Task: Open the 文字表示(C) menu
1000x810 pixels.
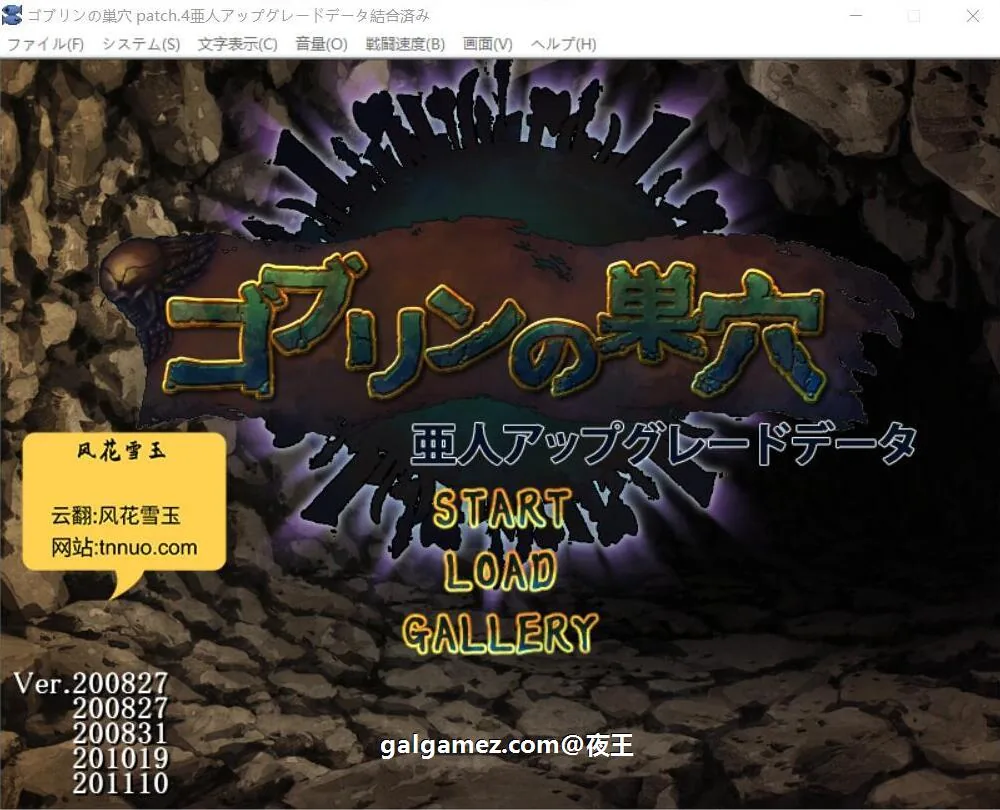Action: pyautogui.click(x=237, y=44)
